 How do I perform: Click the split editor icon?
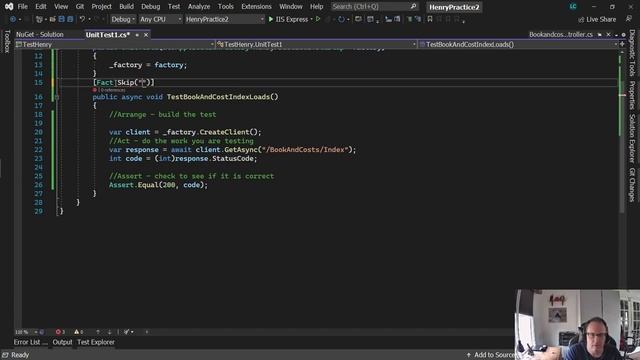point(622,44)
